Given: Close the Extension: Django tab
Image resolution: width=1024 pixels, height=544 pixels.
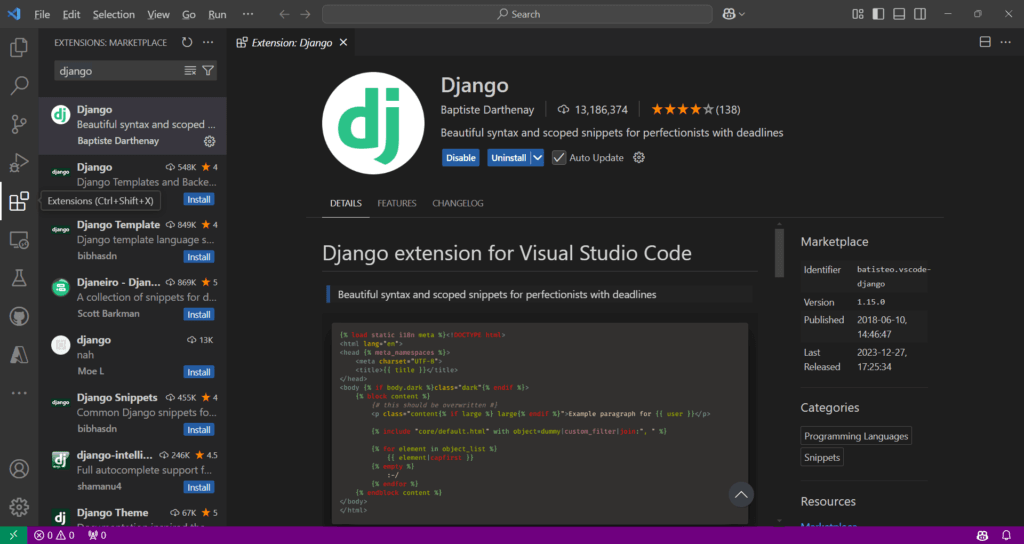Looking at the screenshot, I should pos(344,42).
